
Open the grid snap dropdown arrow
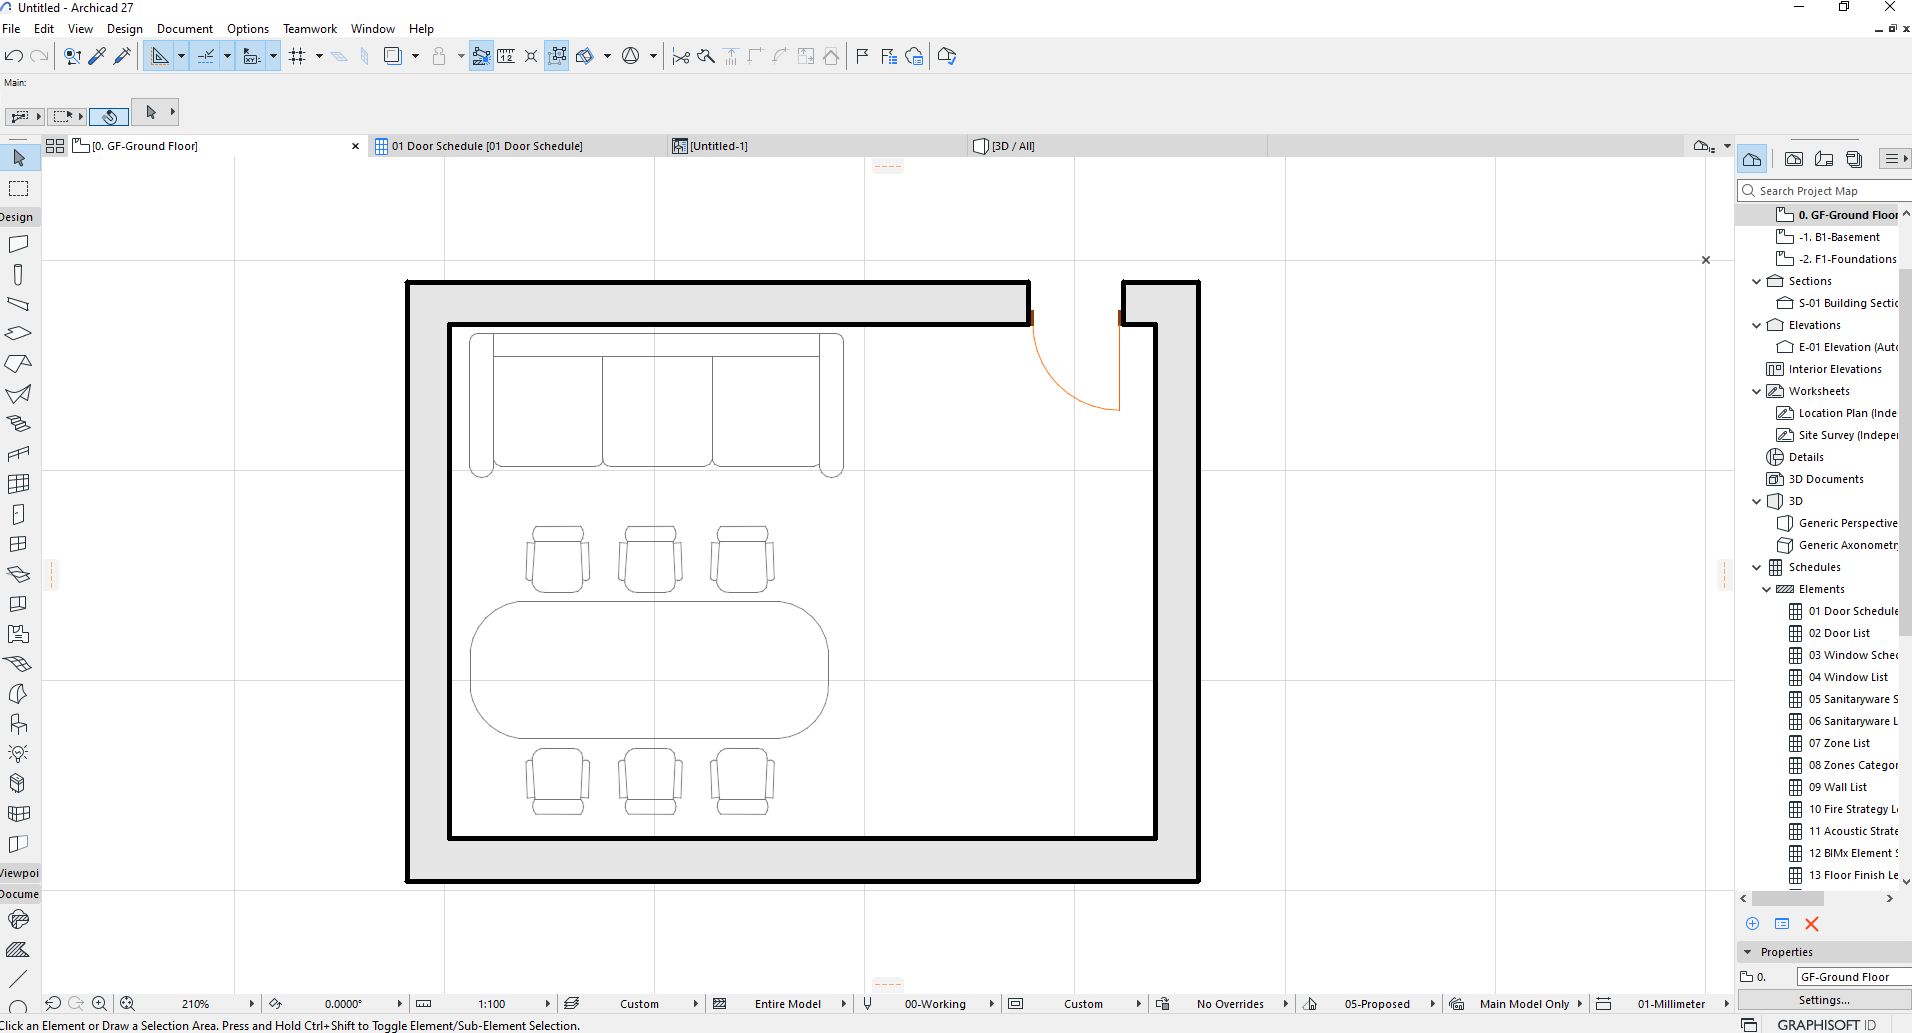pyautogui.click(x=319, y=56)
